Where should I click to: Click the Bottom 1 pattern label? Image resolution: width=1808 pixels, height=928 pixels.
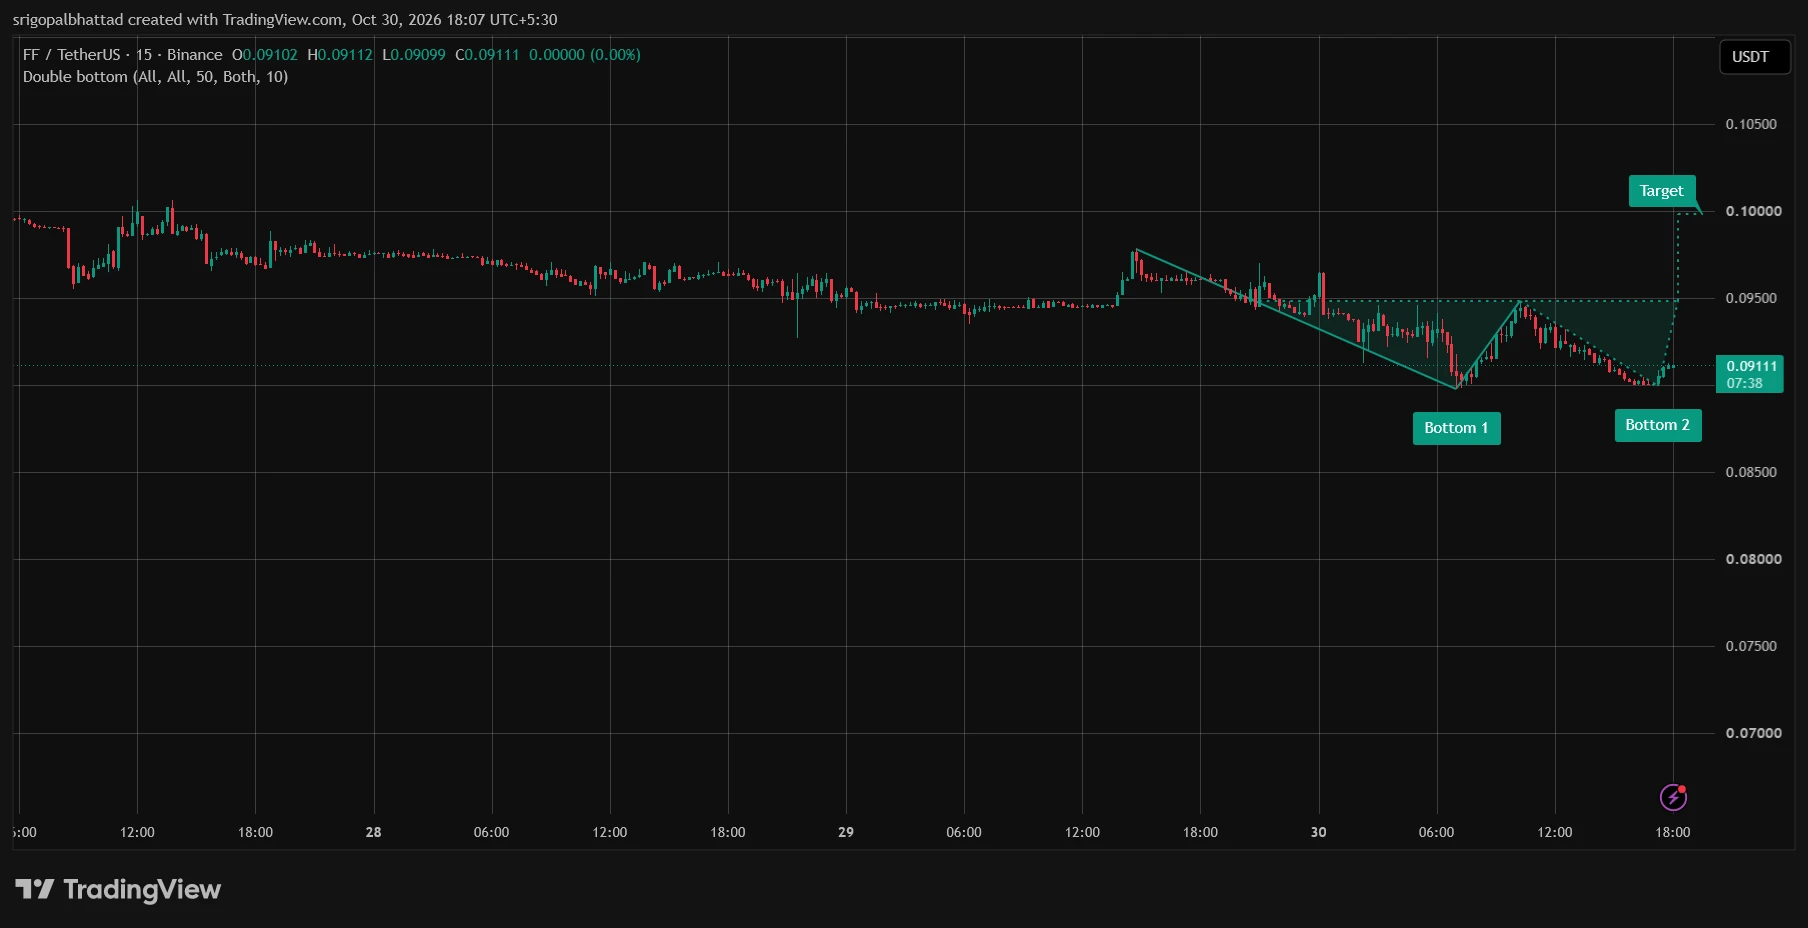pos(1456,428)
